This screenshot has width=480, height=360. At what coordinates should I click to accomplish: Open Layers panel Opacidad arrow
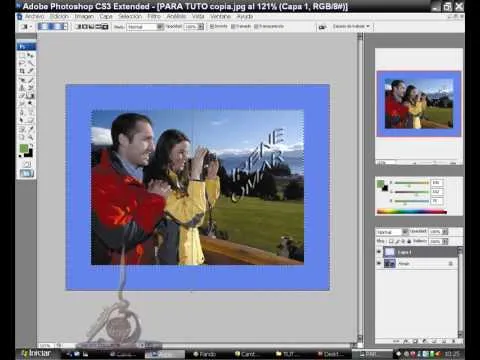pos(445,232)
